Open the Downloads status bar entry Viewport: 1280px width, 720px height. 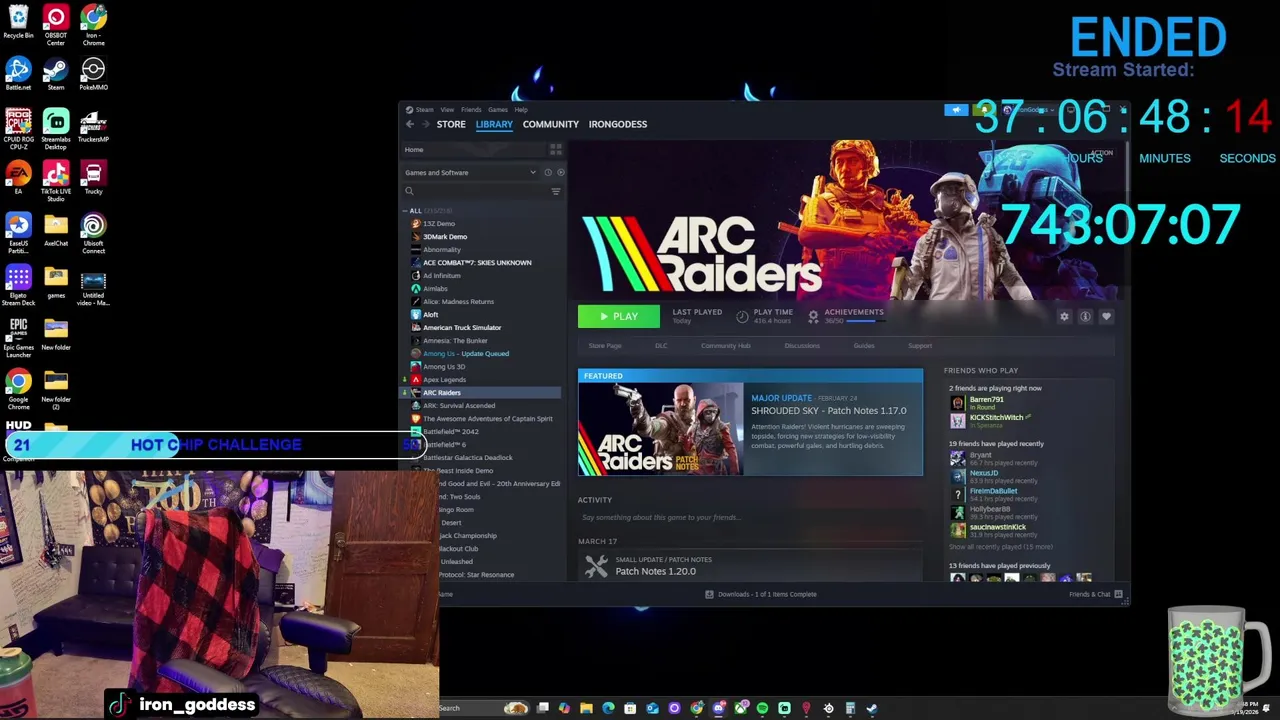(761, 594)
